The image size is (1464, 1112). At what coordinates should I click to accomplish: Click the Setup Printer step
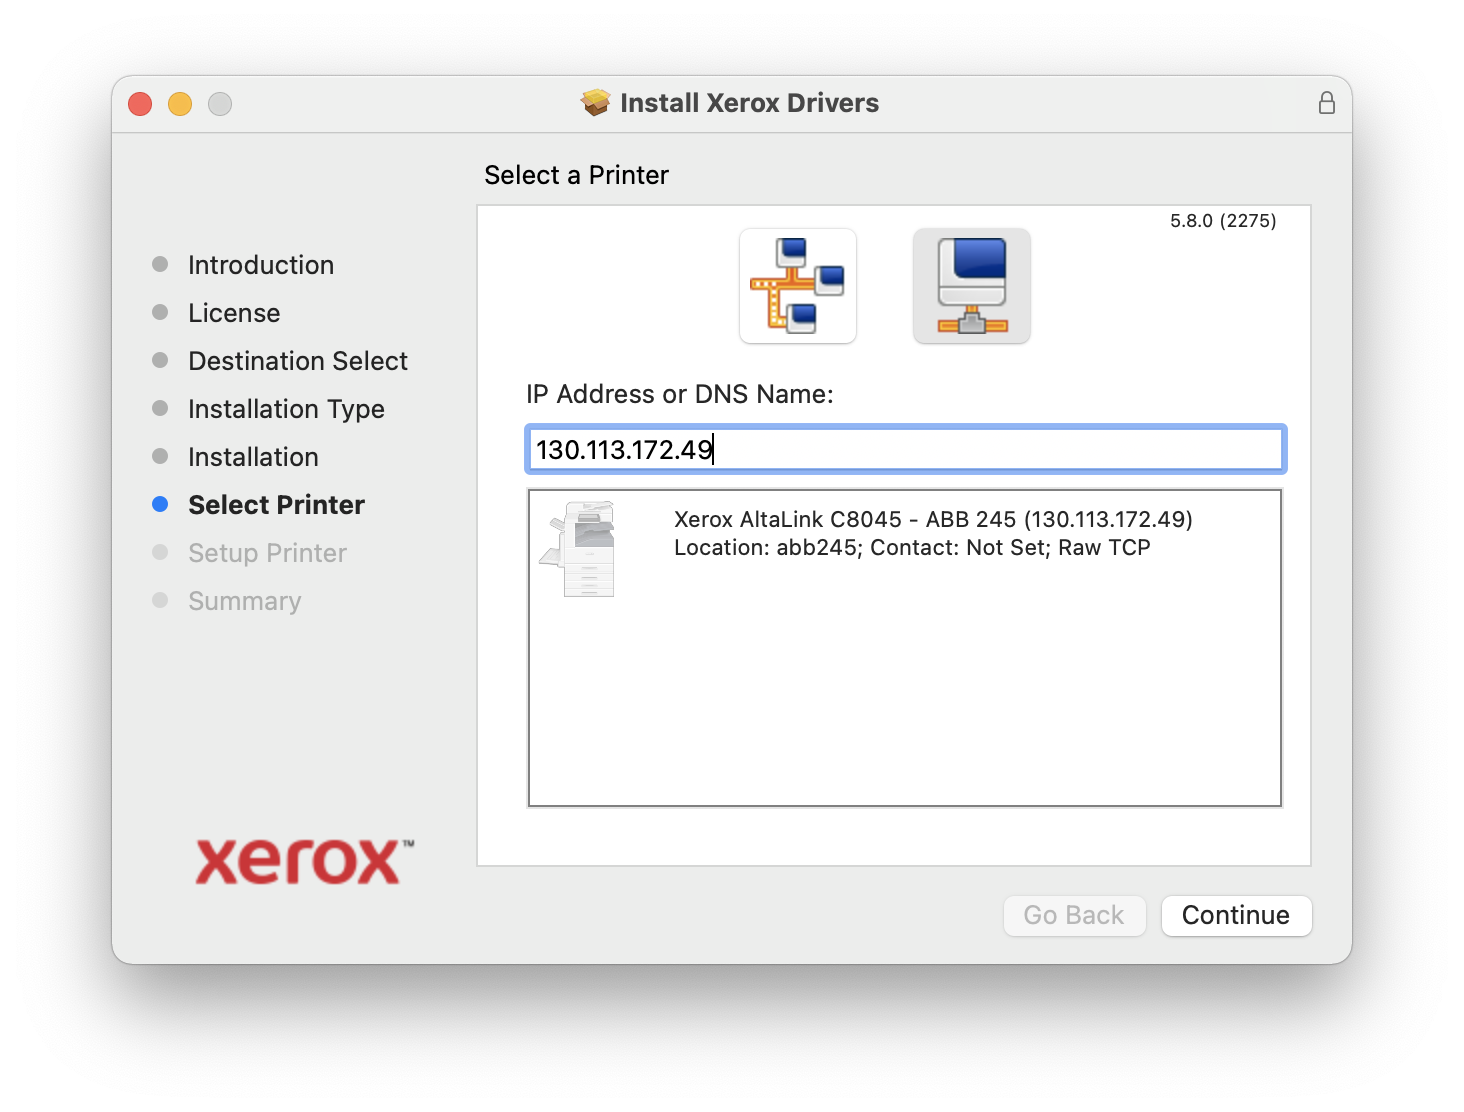click(x=267, y=553)
